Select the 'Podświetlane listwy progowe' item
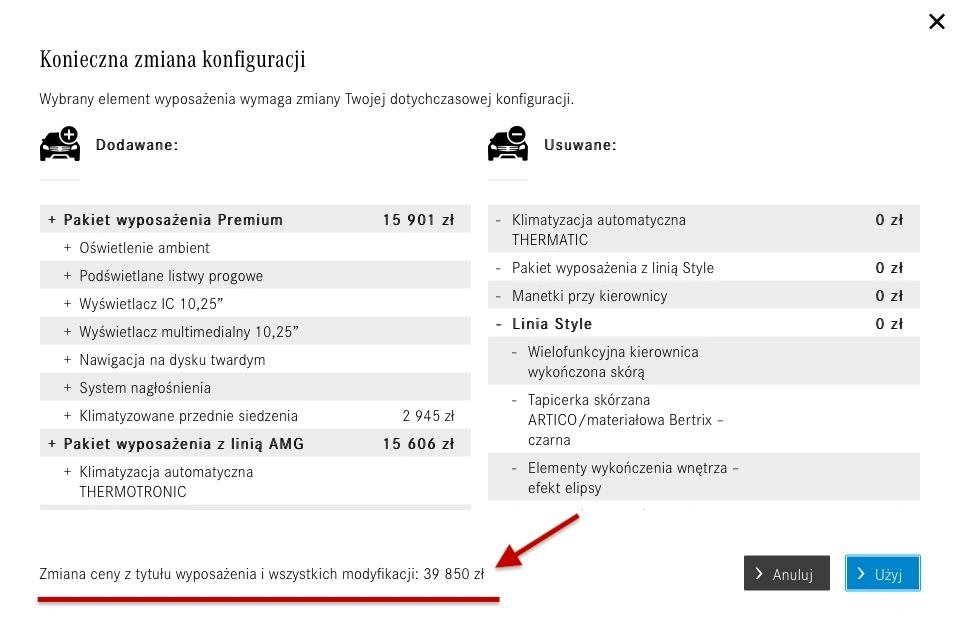Viewport: 959px width, 635px height. (255, 275)
